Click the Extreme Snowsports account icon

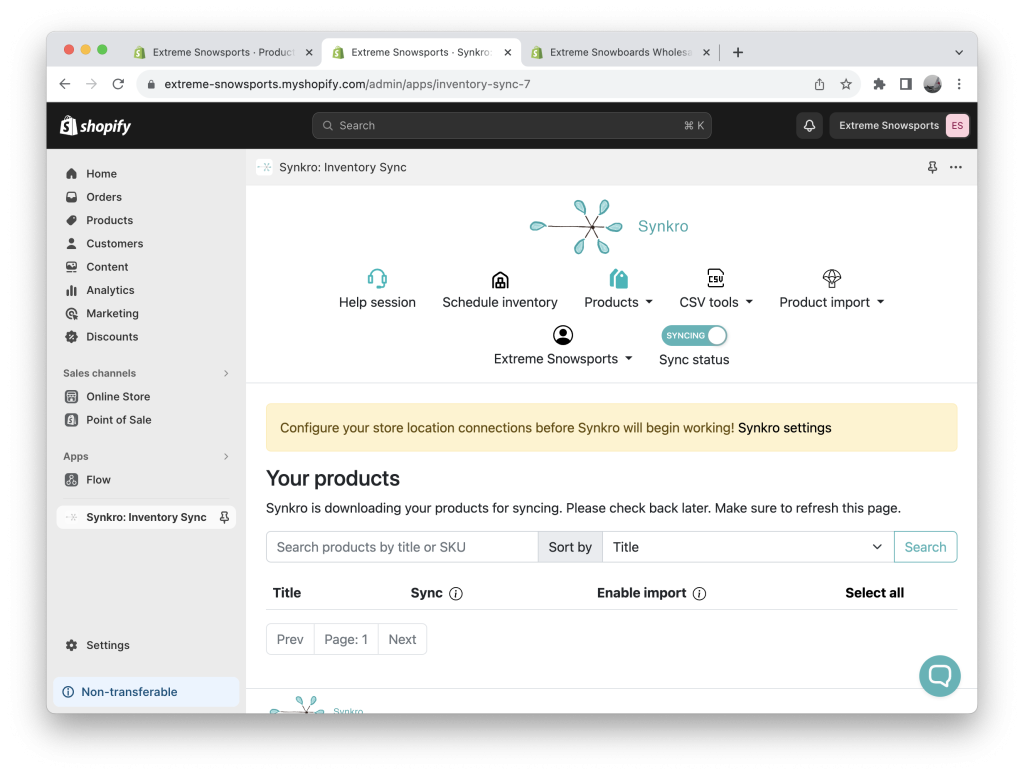click(562, 335)
